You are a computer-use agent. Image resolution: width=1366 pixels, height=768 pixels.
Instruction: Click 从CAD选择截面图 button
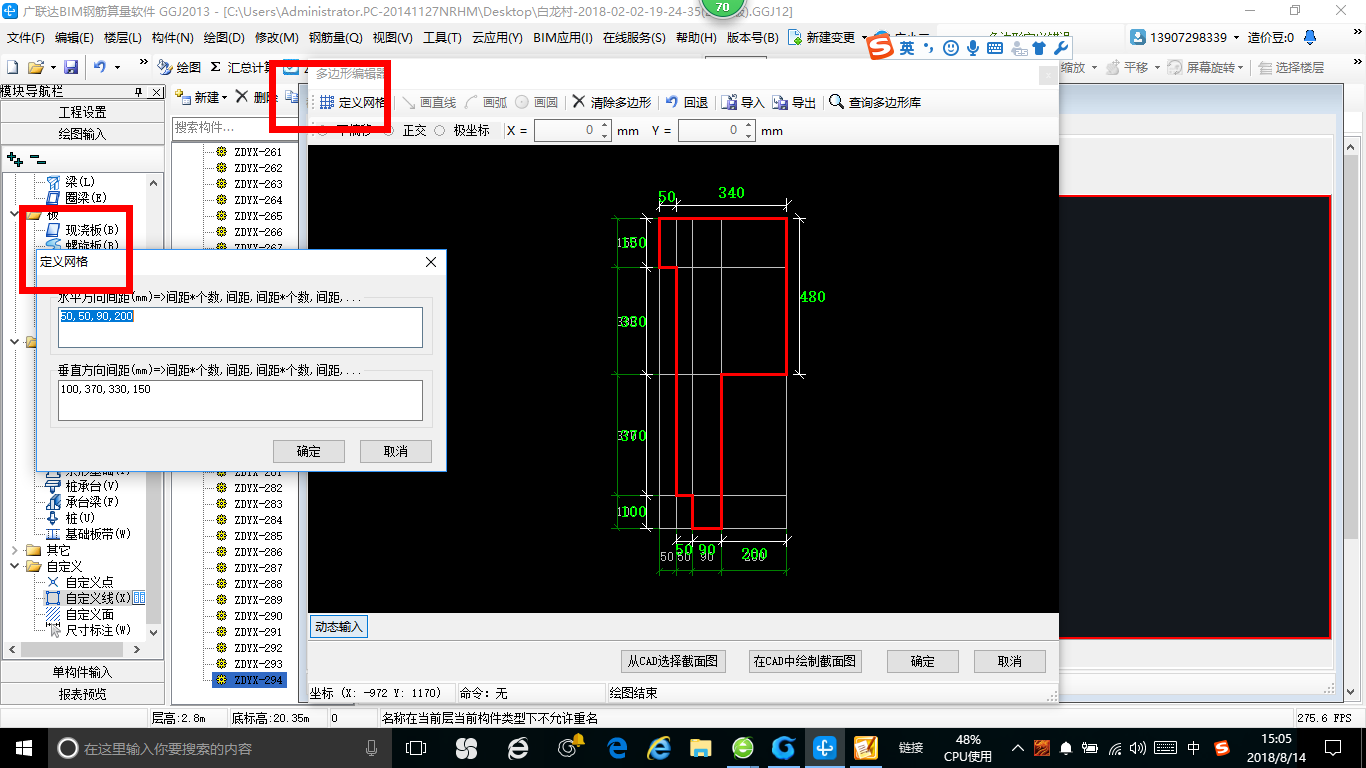point(673,661)
